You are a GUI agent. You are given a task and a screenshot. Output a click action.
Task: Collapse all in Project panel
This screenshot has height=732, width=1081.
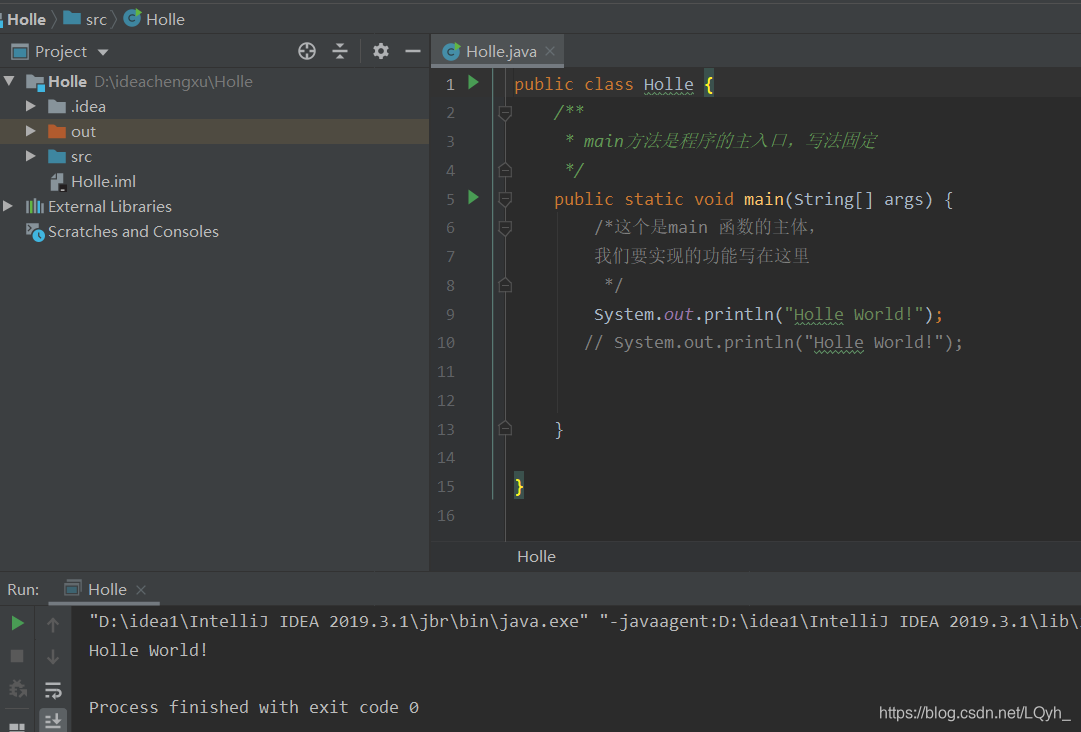pos(340,51)
